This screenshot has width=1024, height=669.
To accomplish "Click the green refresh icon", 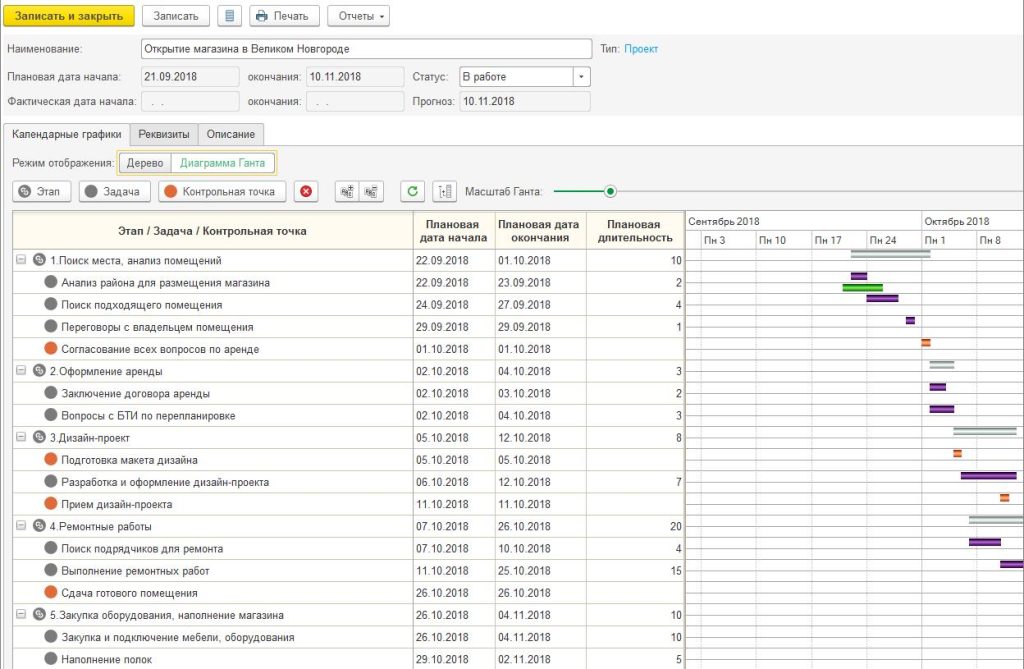I will [411, 191].
